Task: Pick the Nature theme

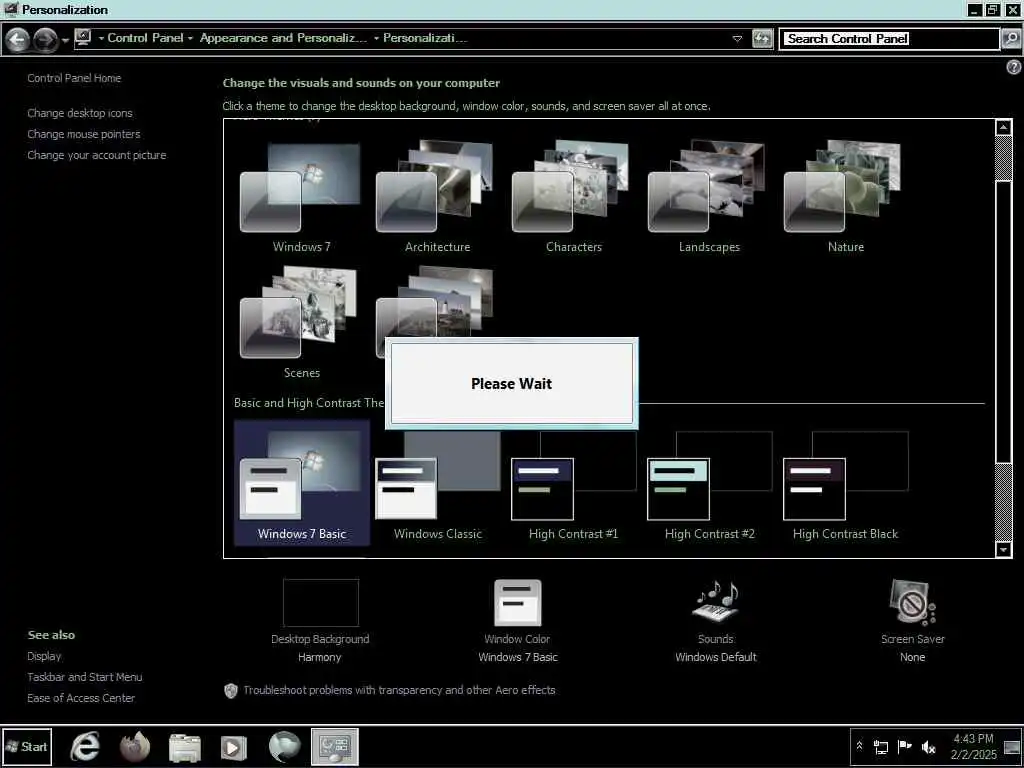Action: (845, 198)
